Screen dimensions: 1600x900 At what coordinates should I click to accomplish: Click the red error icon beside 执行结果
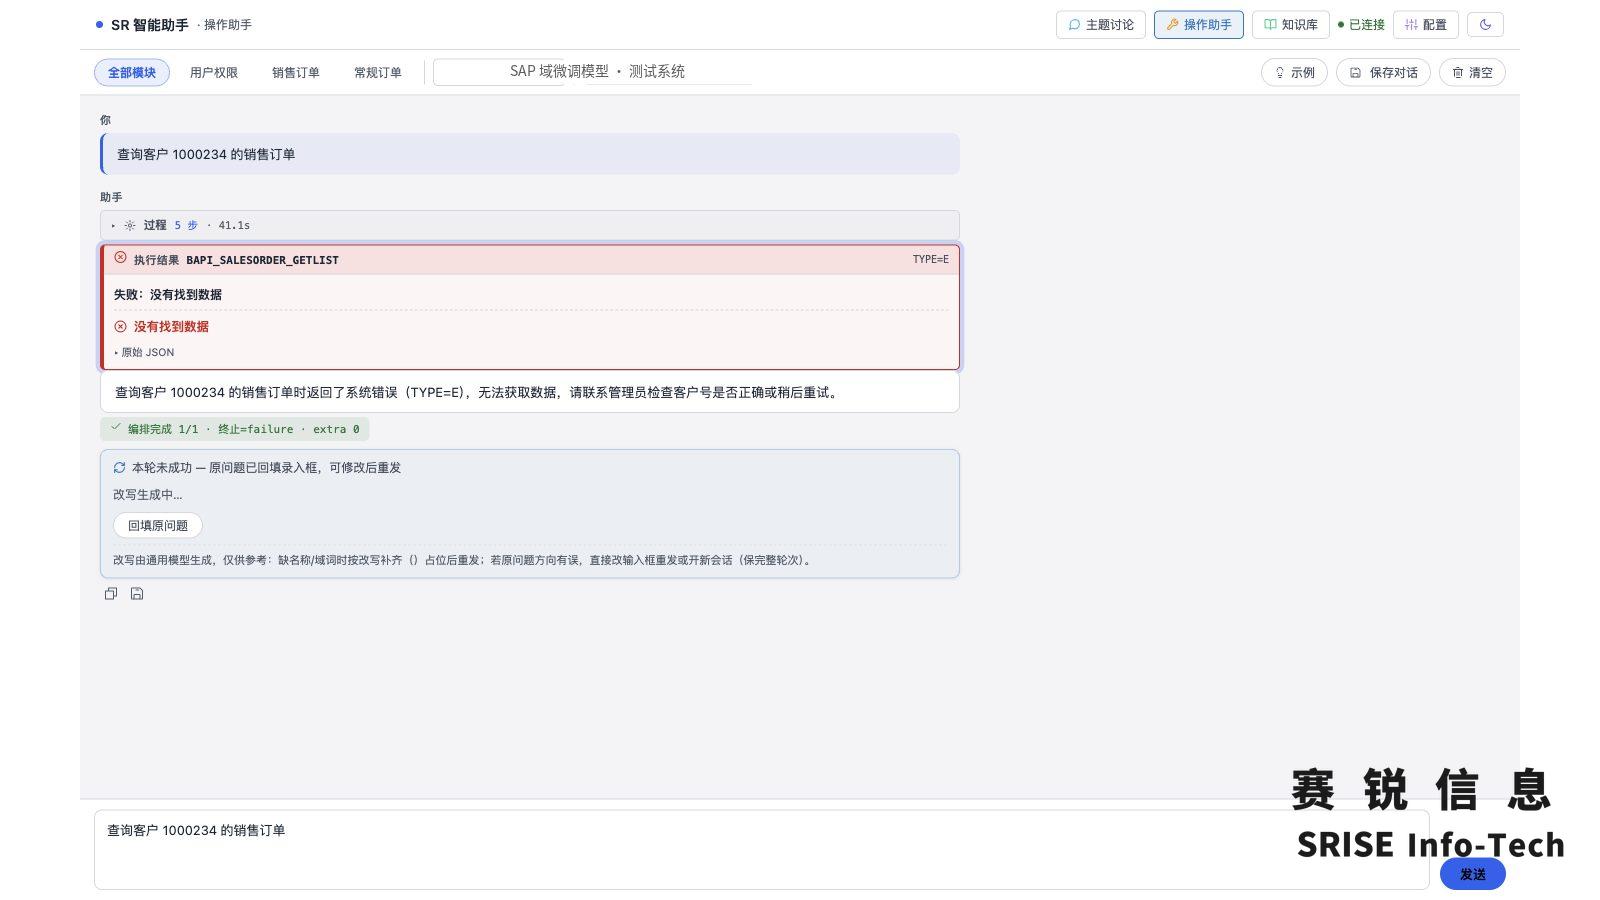[x=120, y=258]
